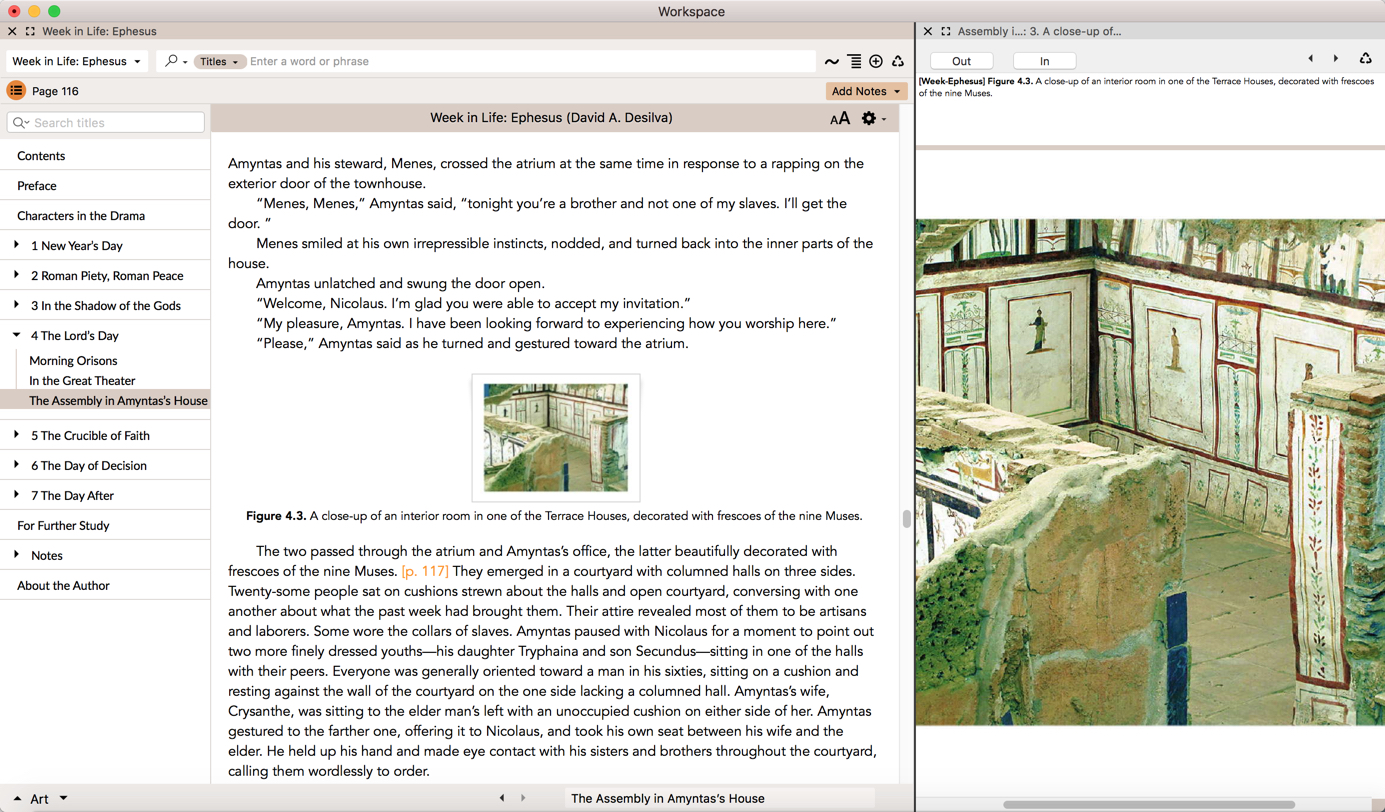Go to previous image in Assembly pane
1385x812 pixels.
tap(1311, 59)
